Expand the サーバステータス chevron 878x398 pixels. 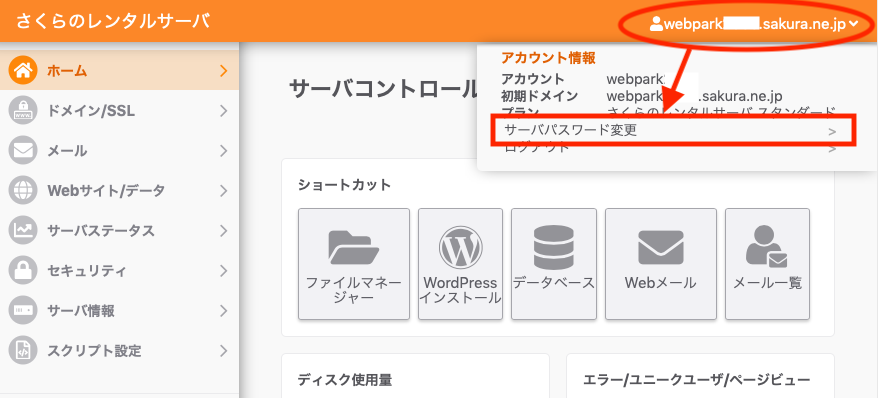coord(224,231)
